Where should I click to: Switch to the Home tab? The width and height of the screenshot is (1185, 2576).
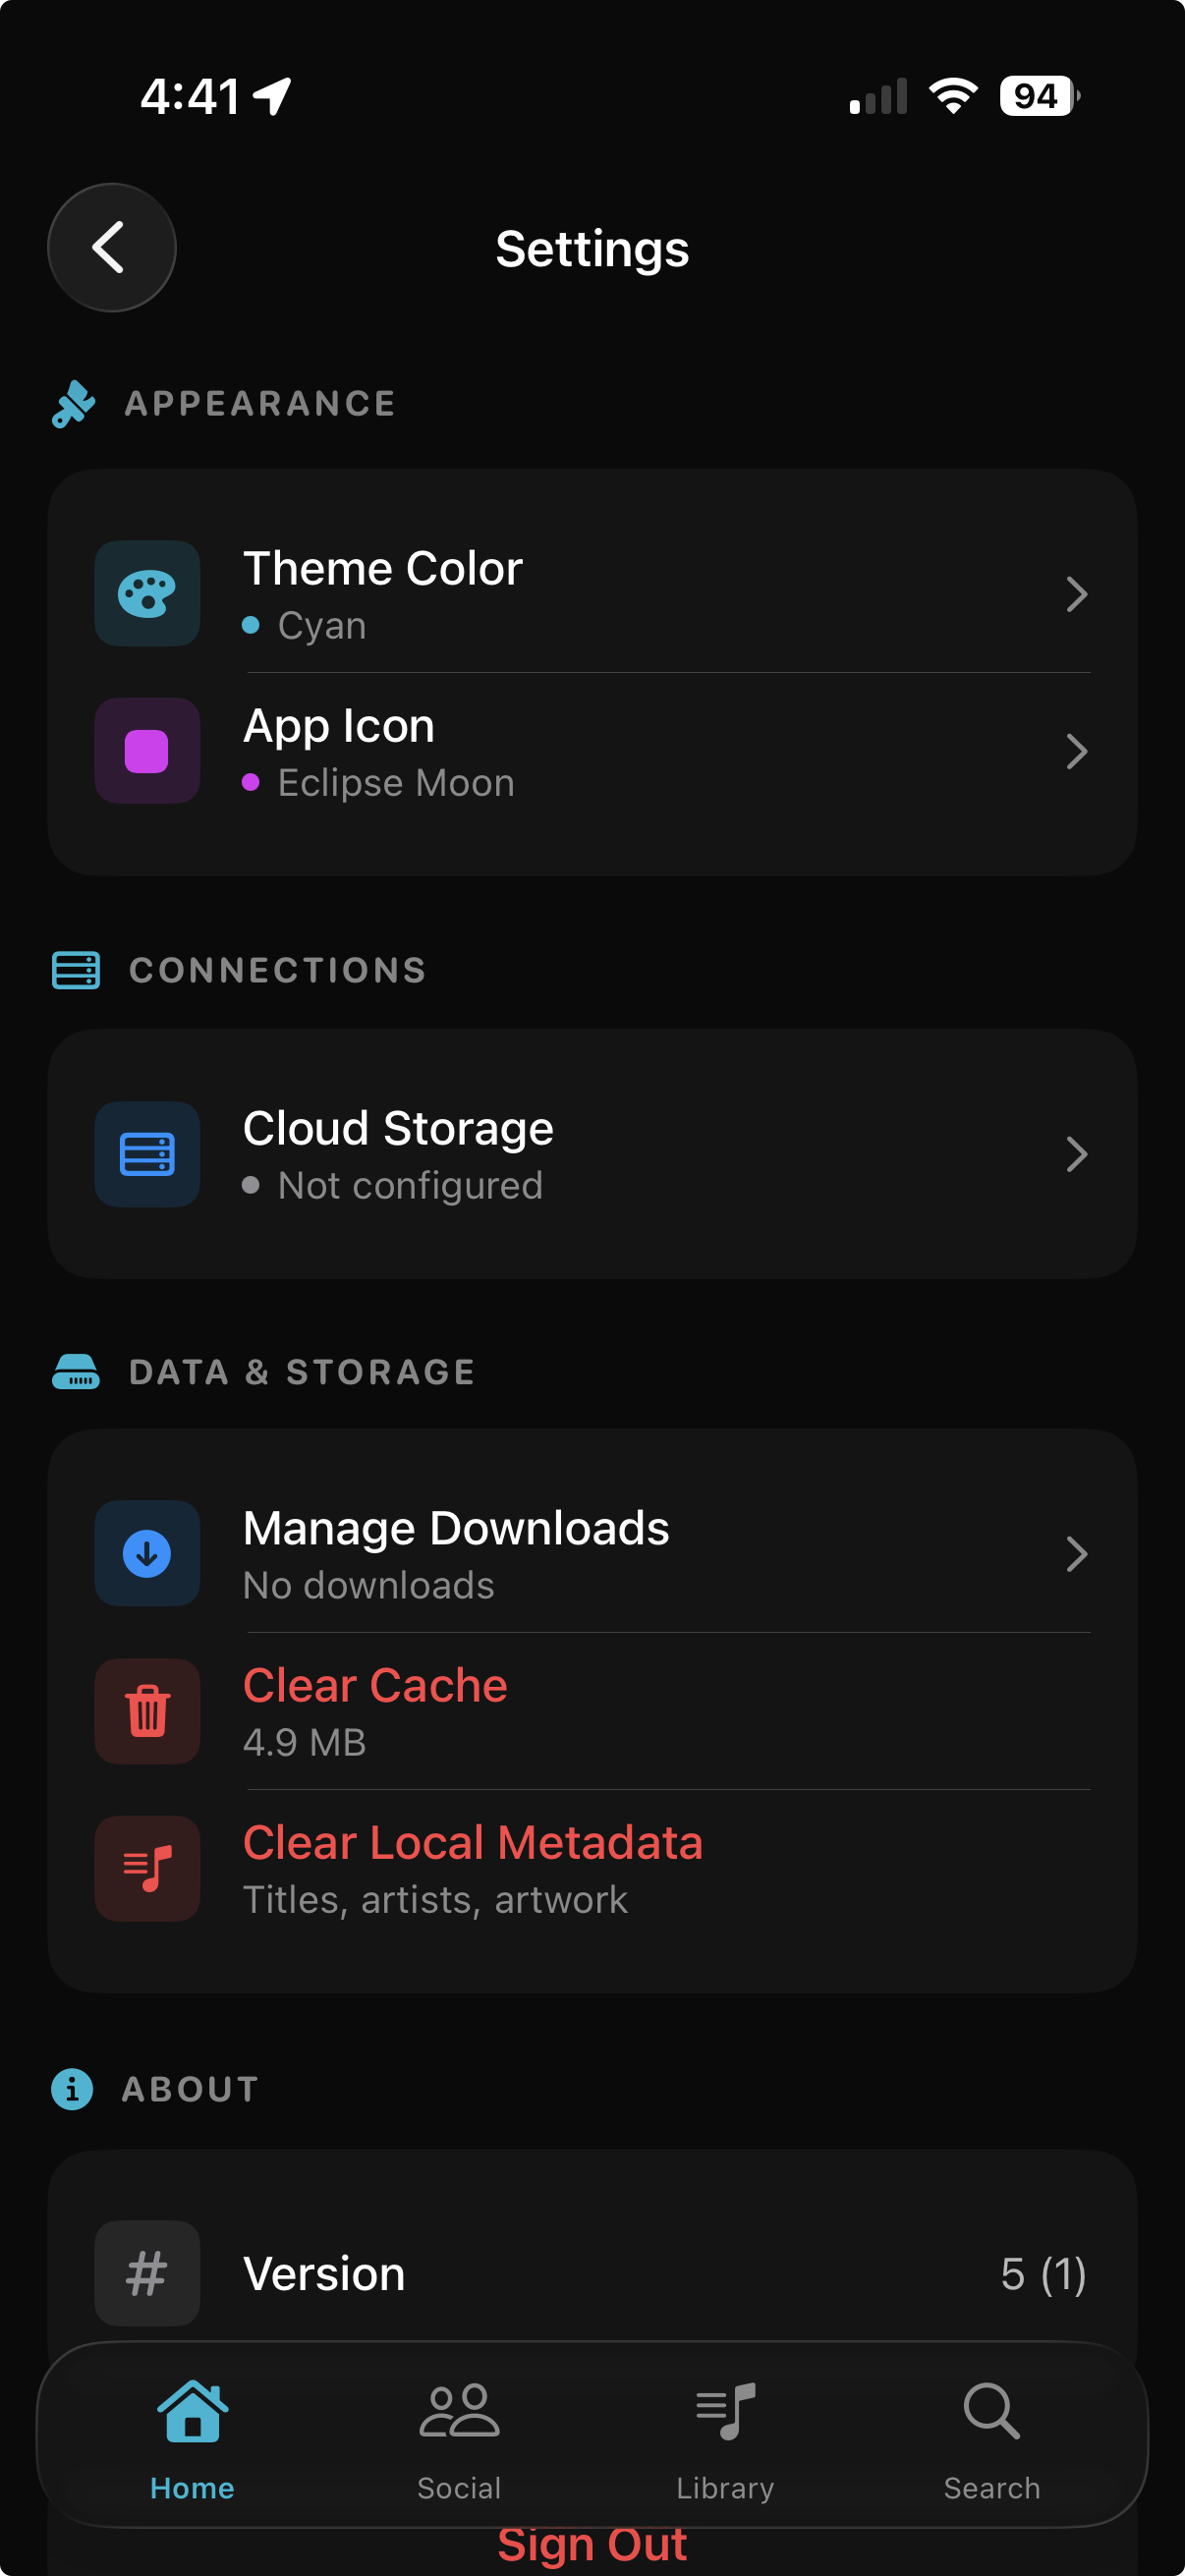coord(192,2436)
